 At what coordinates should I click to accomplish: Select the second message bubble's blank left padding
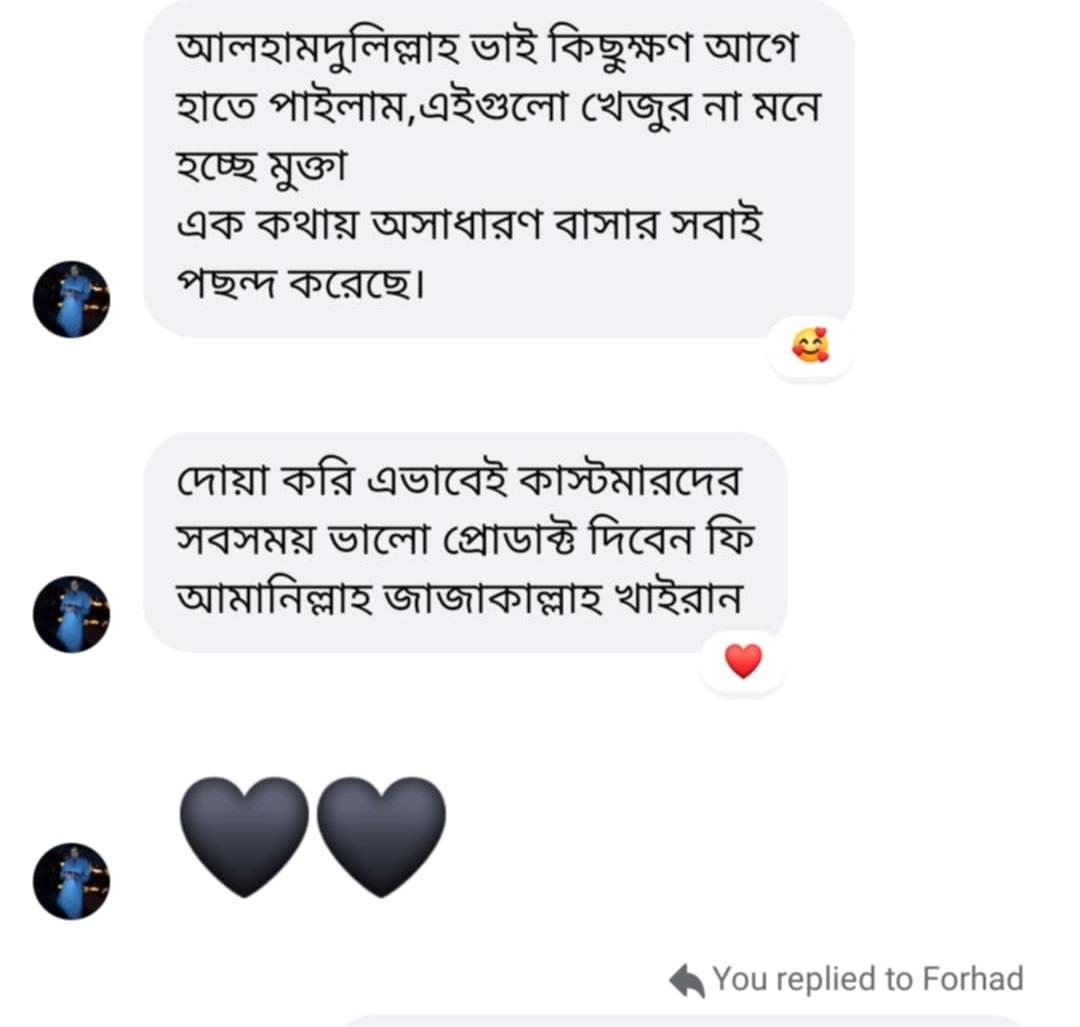click(x=160, y=540)
